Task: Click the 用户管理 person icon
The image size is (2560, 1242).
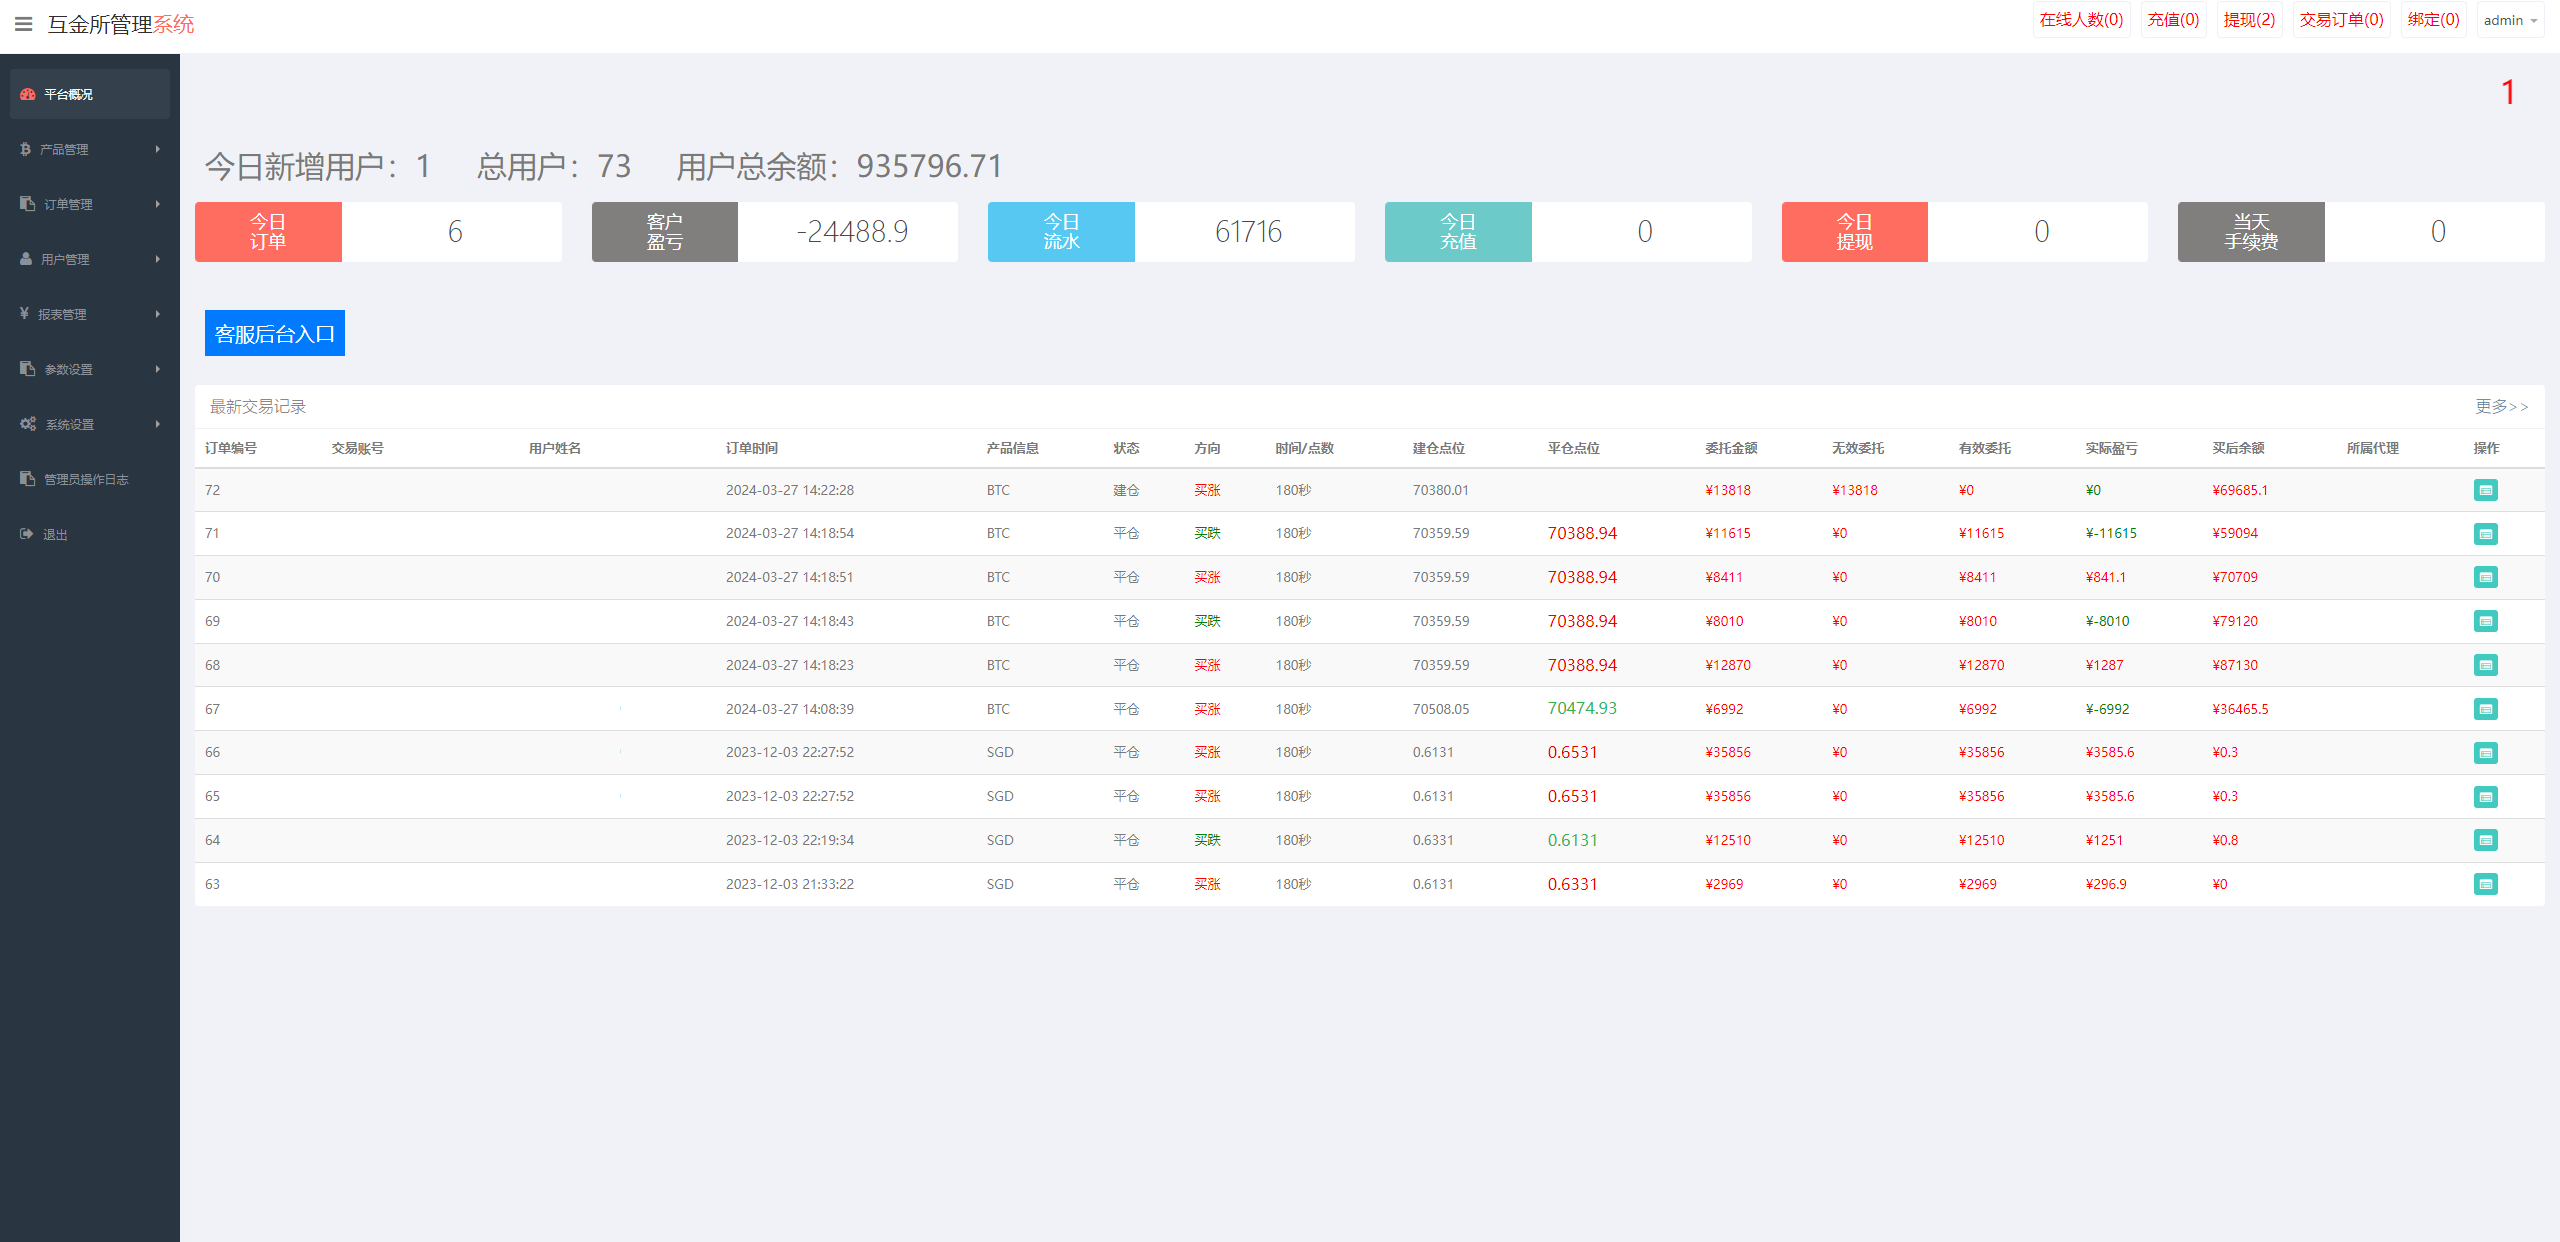Action: (x=26, y=259)
